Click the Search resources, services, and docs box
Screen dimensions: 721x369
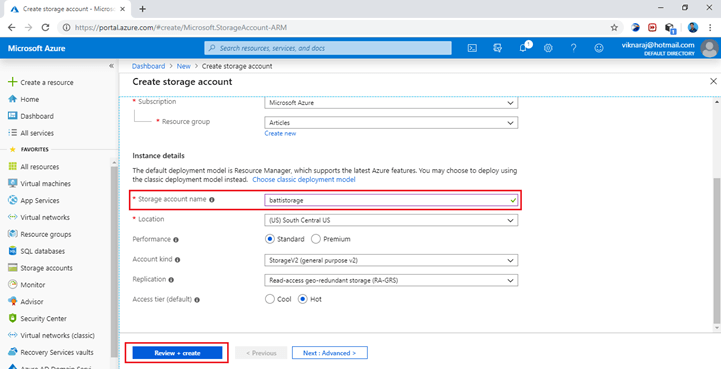(x=328, y=48)
